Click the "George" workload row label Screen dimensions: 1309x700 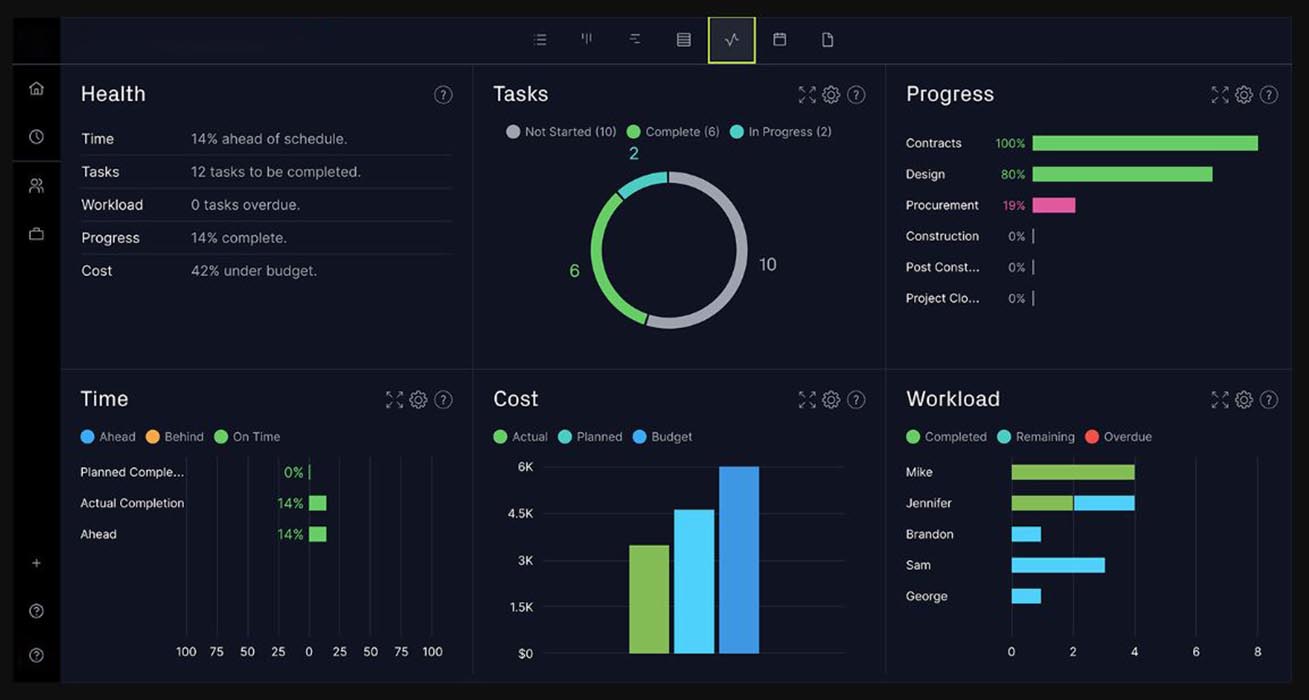tap(927, 596)
